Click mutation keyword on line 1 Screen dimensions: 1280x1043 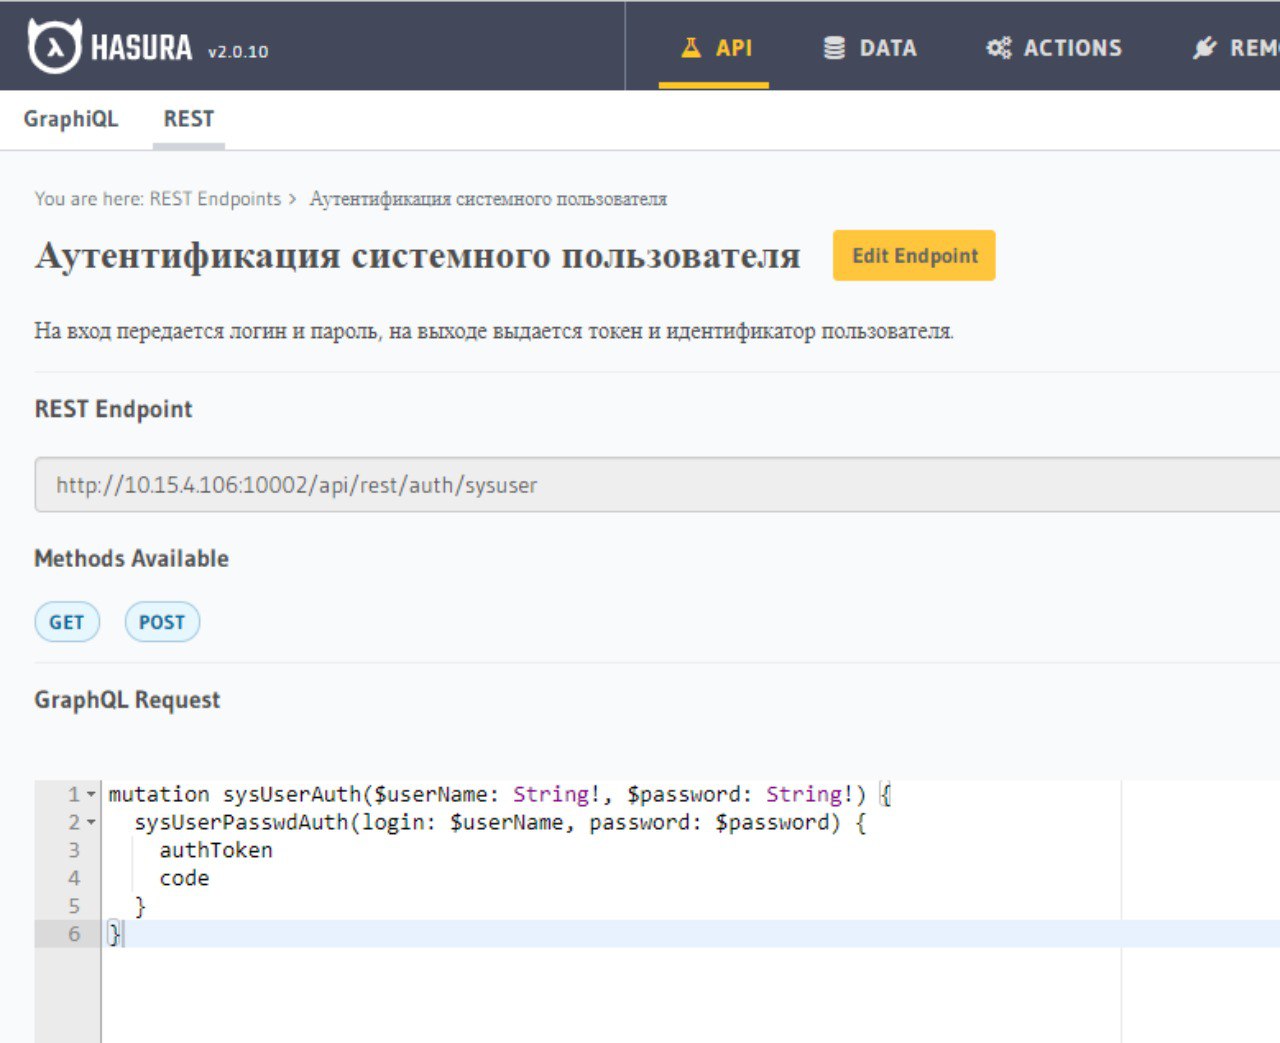click(x=159, y=794)
